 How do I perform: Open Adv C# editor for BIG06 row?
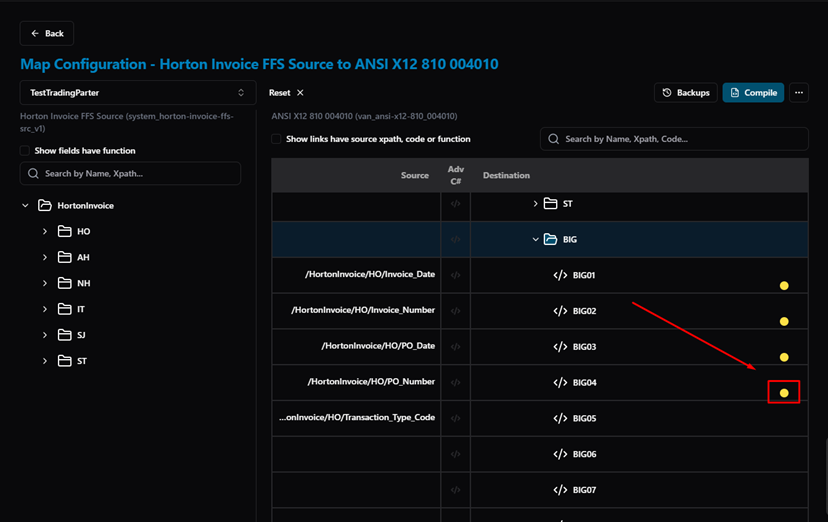click(x=455, y=454)
